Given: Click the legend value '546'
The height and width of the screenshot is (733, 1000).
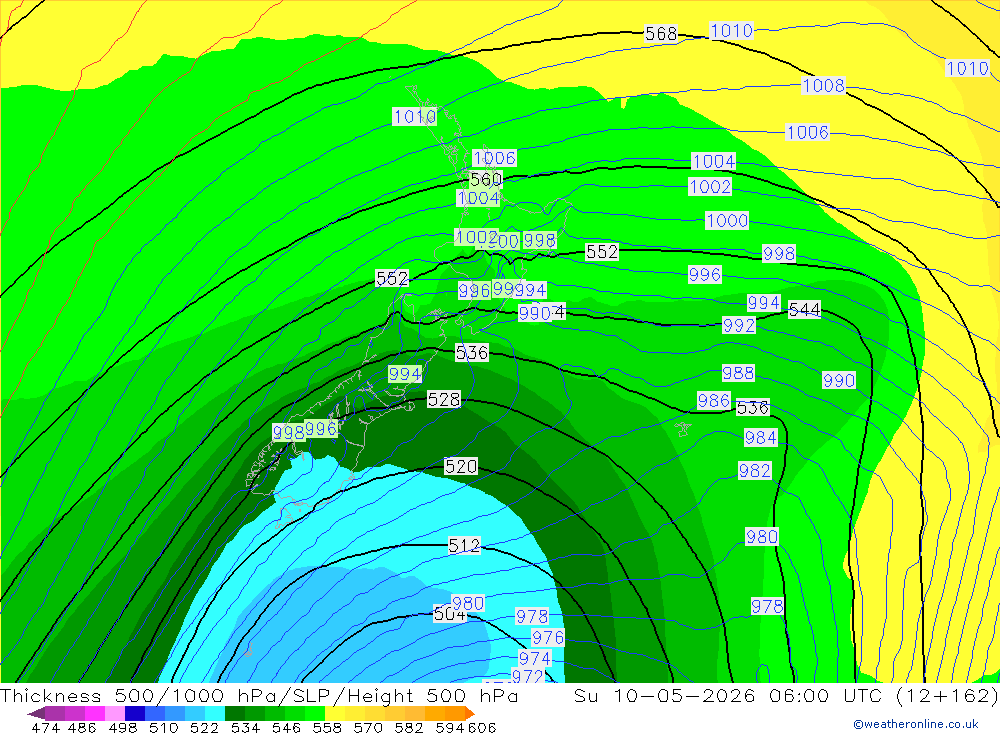Looking at the screenshot, I should point(286,727).
